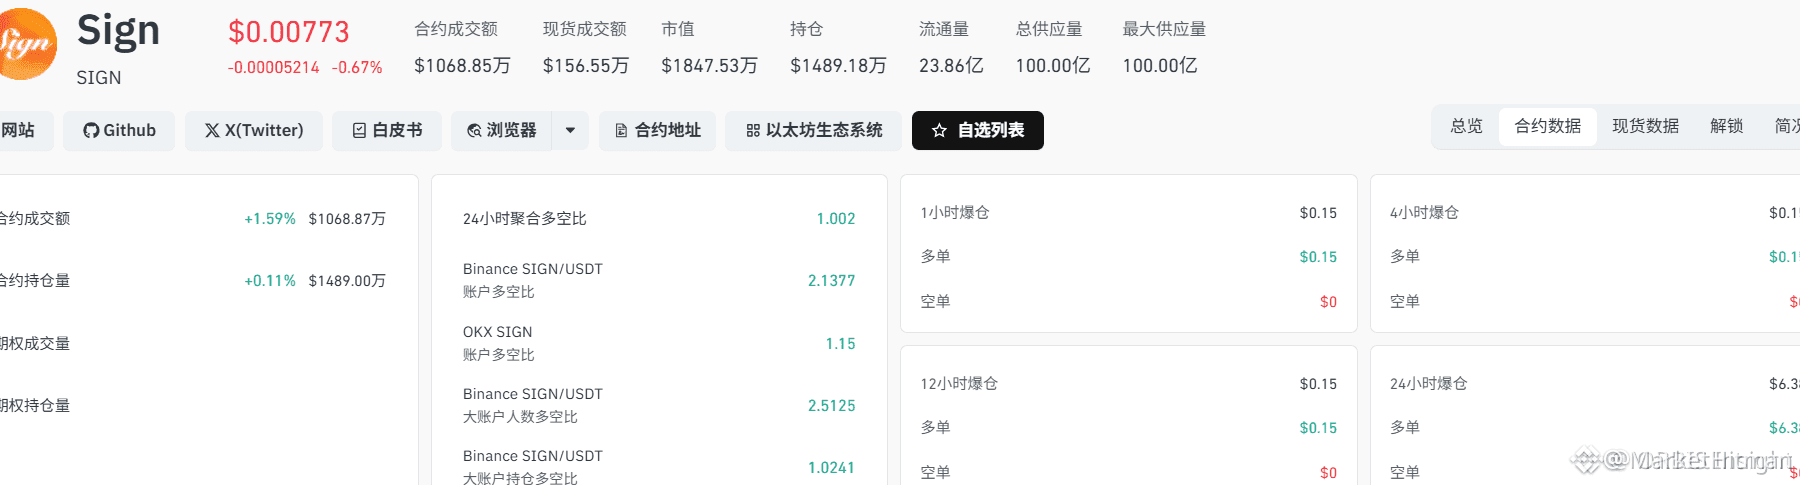1800x485 pixels.
Task: Click the +1.59% volume change
Action: [x=270, y=219]
